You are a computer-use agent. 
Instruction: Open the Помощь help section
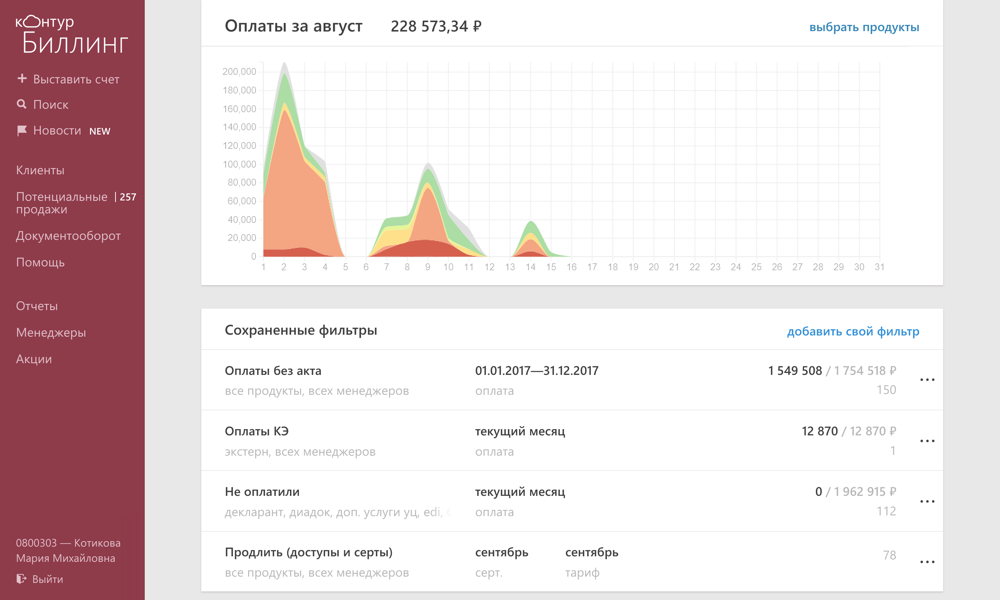tap(40, 262)
